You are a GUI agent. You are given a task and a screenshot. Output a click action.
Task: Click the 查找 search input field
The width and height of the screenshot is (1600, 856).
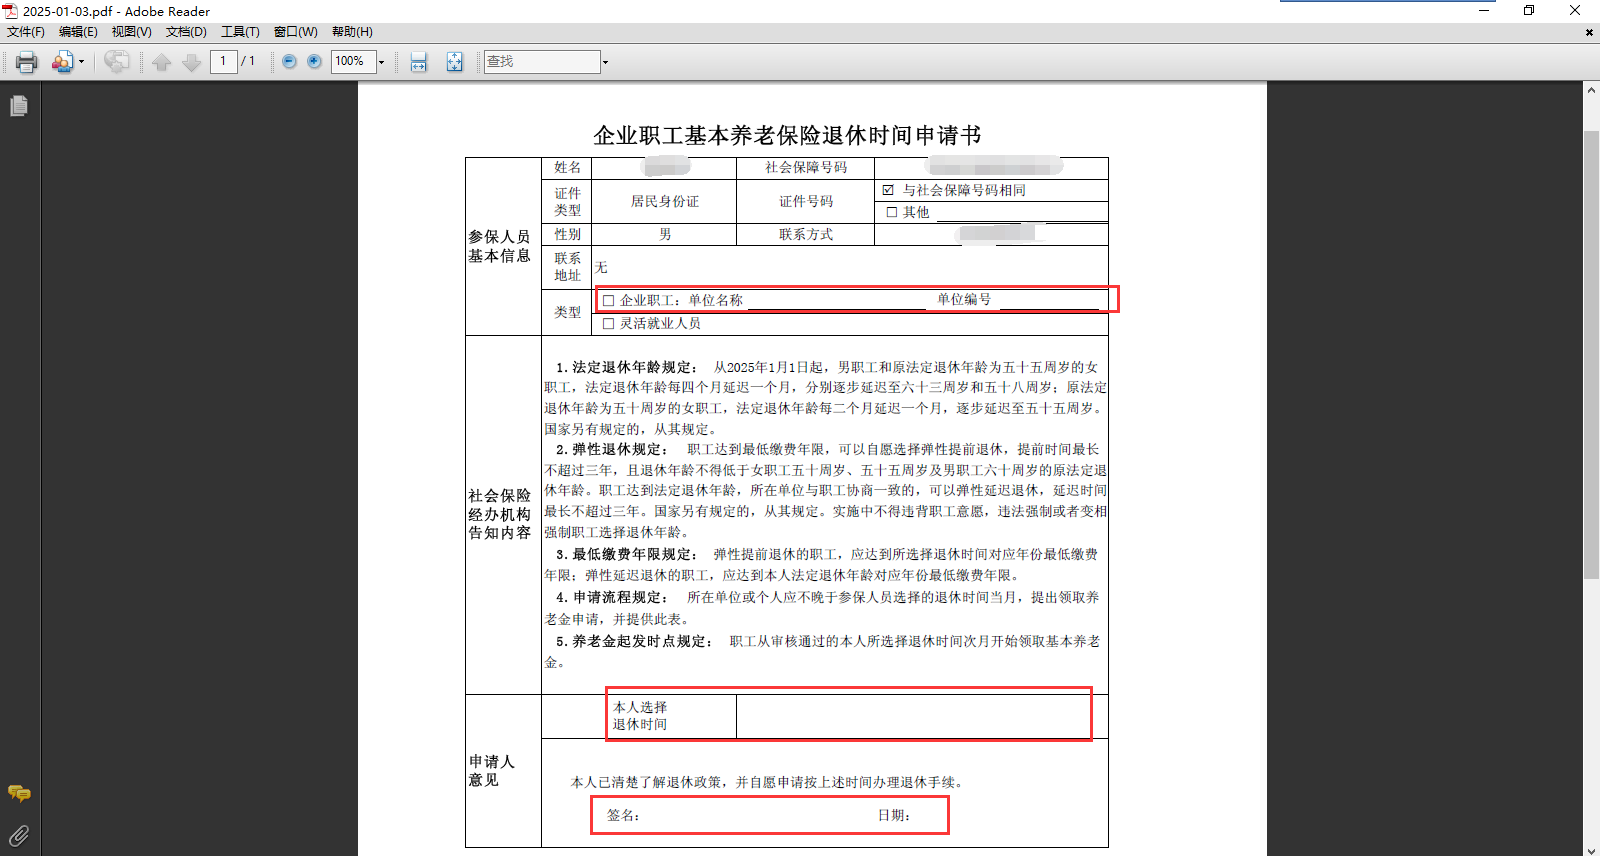coord(541,62)
